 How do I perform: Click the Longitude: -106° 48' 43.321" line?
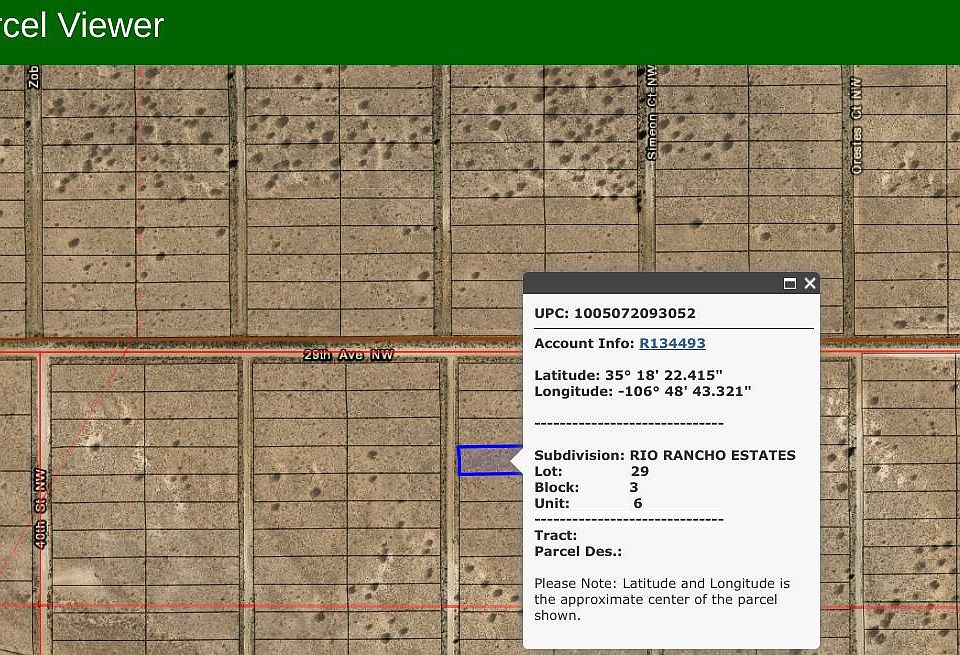click(x=642, y=391)
